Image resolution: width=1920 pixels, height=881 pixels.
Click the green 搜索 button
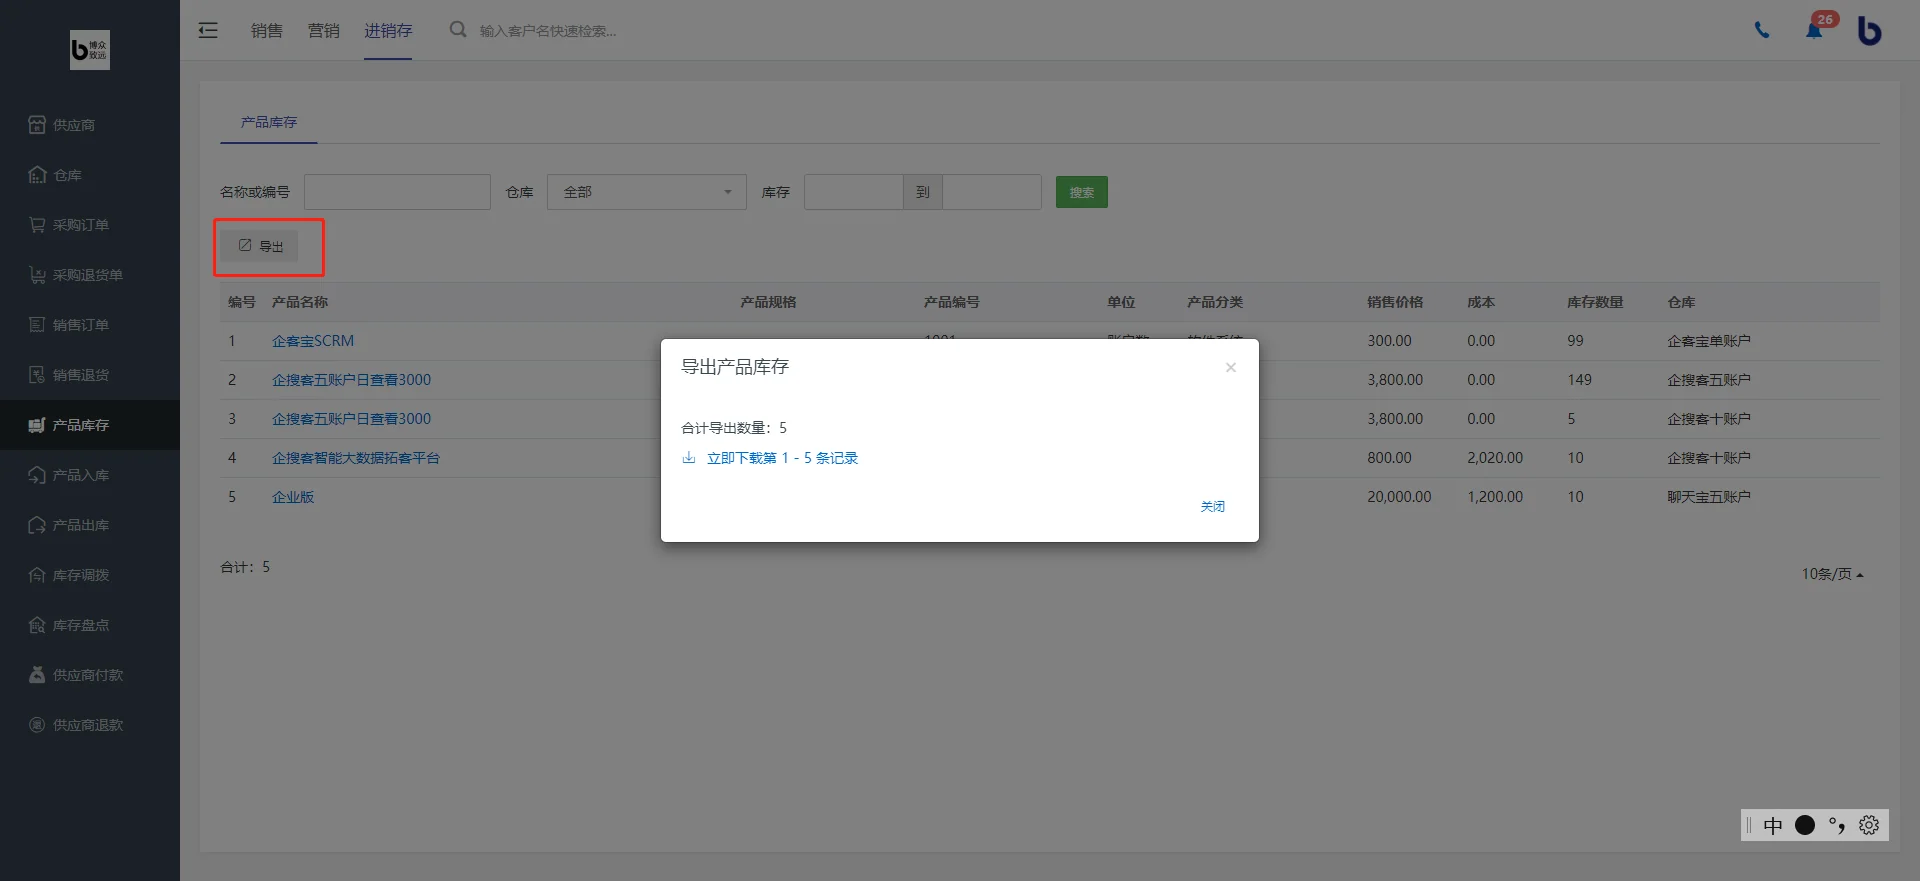(1082, 192)
